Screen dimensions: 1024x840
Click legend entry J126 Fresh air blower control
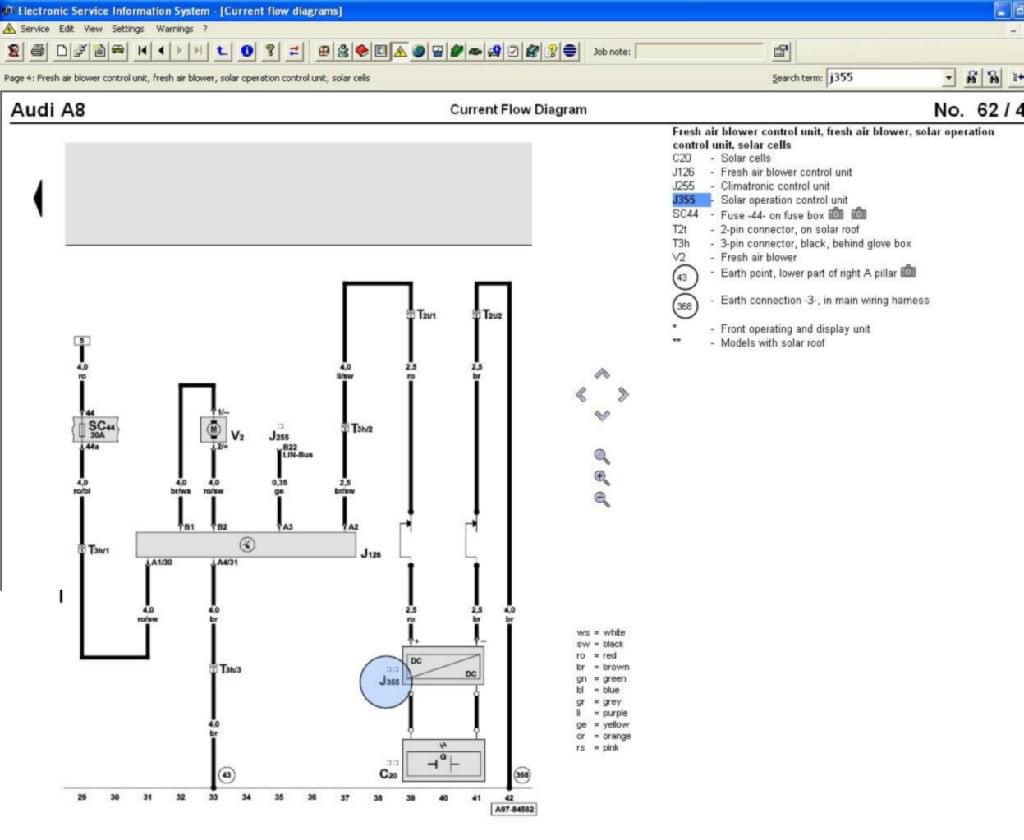762,172
